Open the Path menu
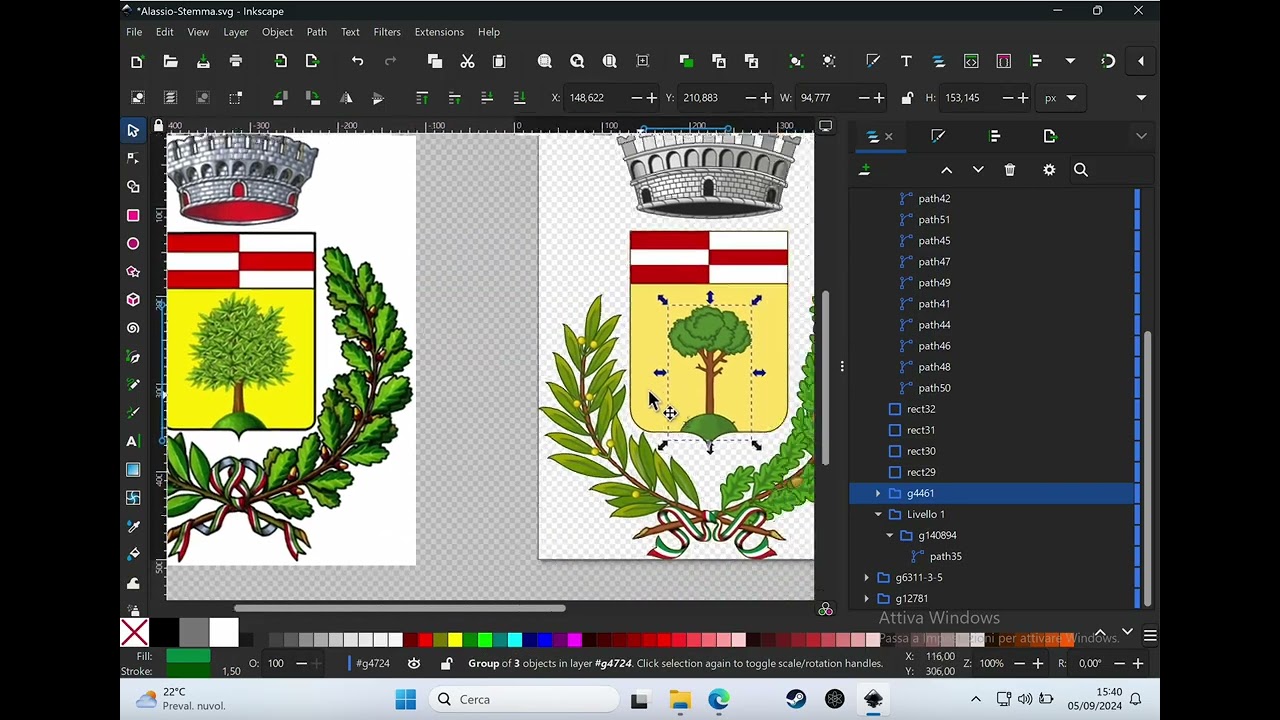Viewport: 1280px width, 720px height. click(x=316, y=32)
